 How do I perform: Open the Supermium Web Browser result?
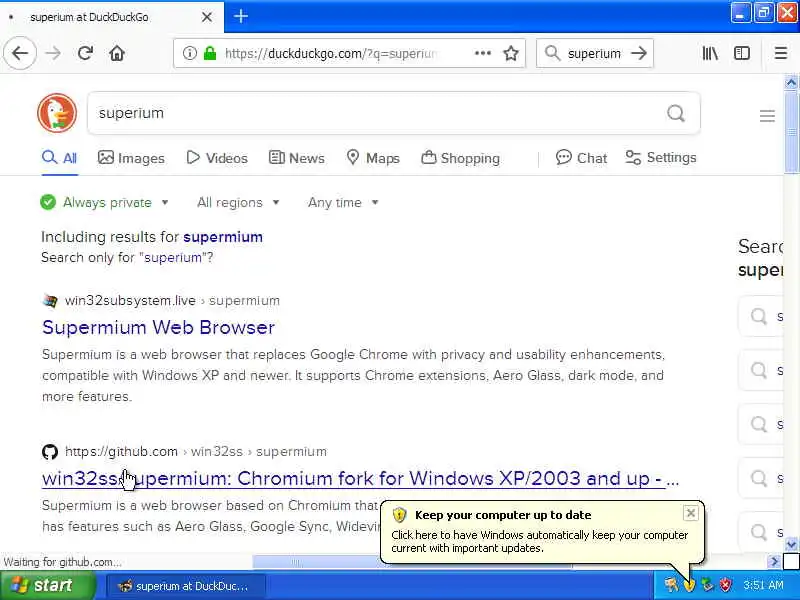coord(159,328)
